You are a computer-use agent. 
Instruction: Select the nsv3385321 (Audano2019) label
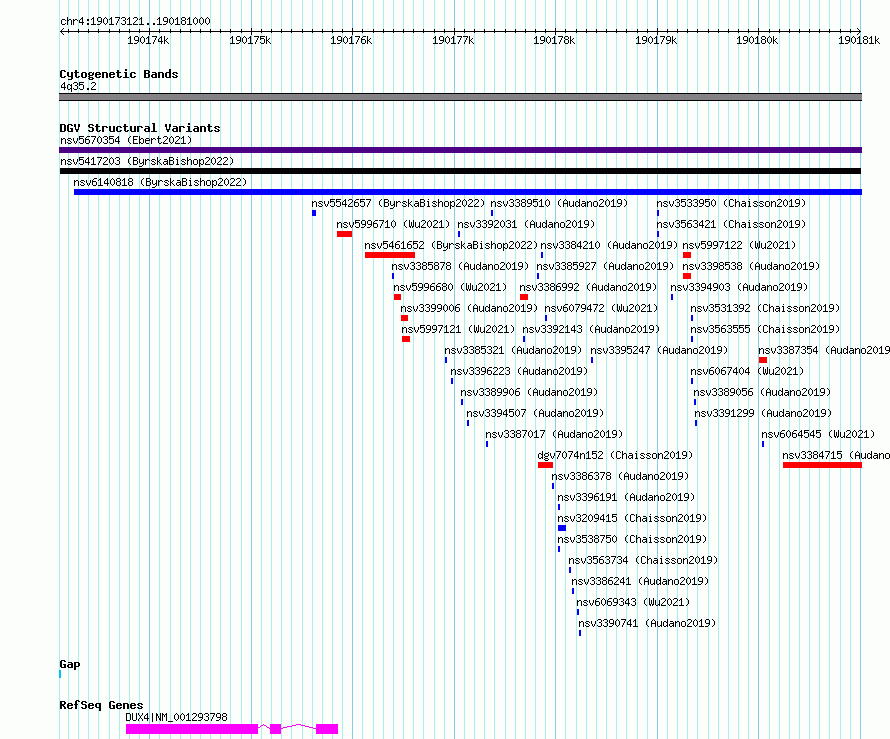[513, 350]
